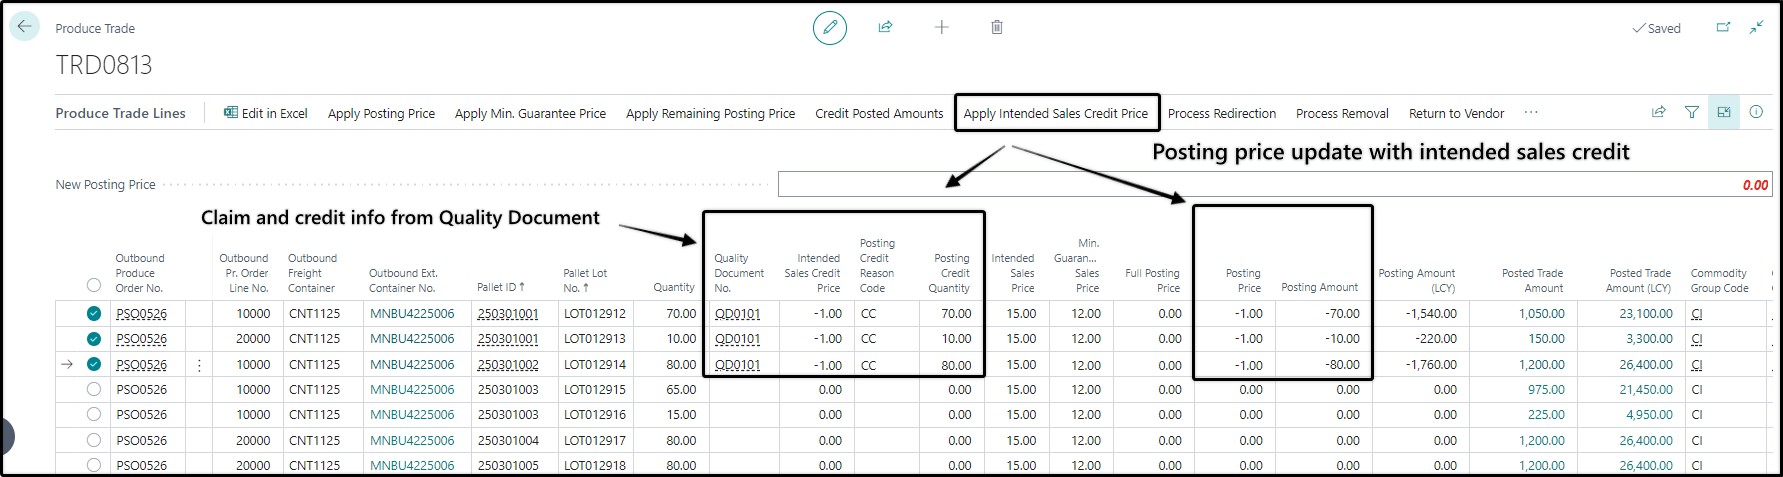Click posting credit quantity 10.00 in LOT012913 row

click(956, 339)
